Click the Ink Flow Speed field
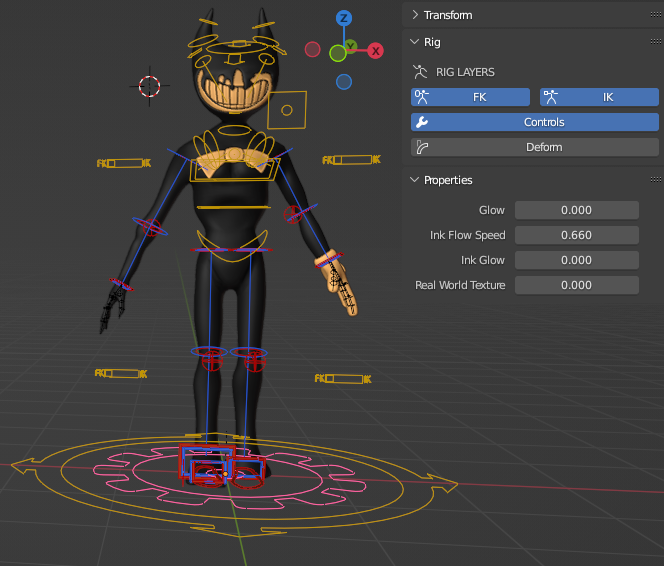The width and height of the screenshot is (664, 566). (577, 235)
